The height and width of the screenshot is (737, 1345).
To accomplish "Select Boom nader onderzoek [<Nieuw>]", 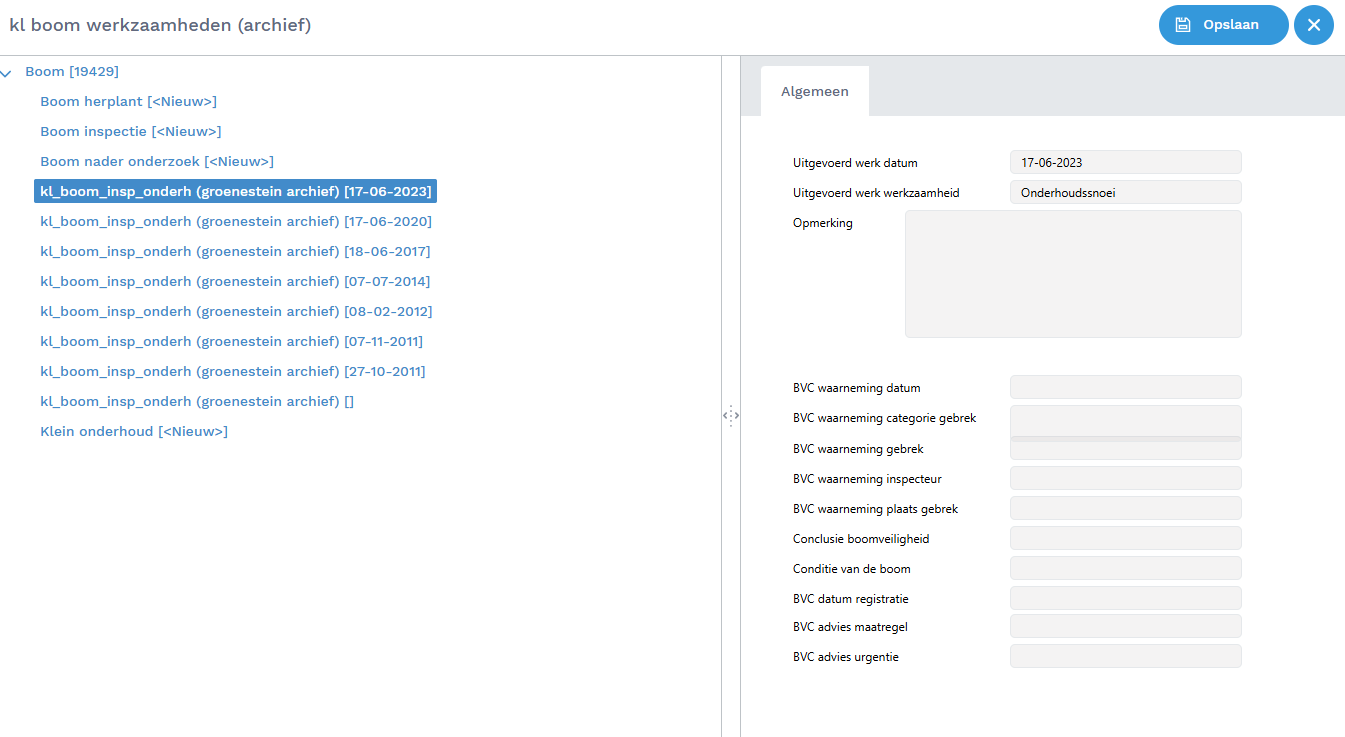I will tap(156, 162).
